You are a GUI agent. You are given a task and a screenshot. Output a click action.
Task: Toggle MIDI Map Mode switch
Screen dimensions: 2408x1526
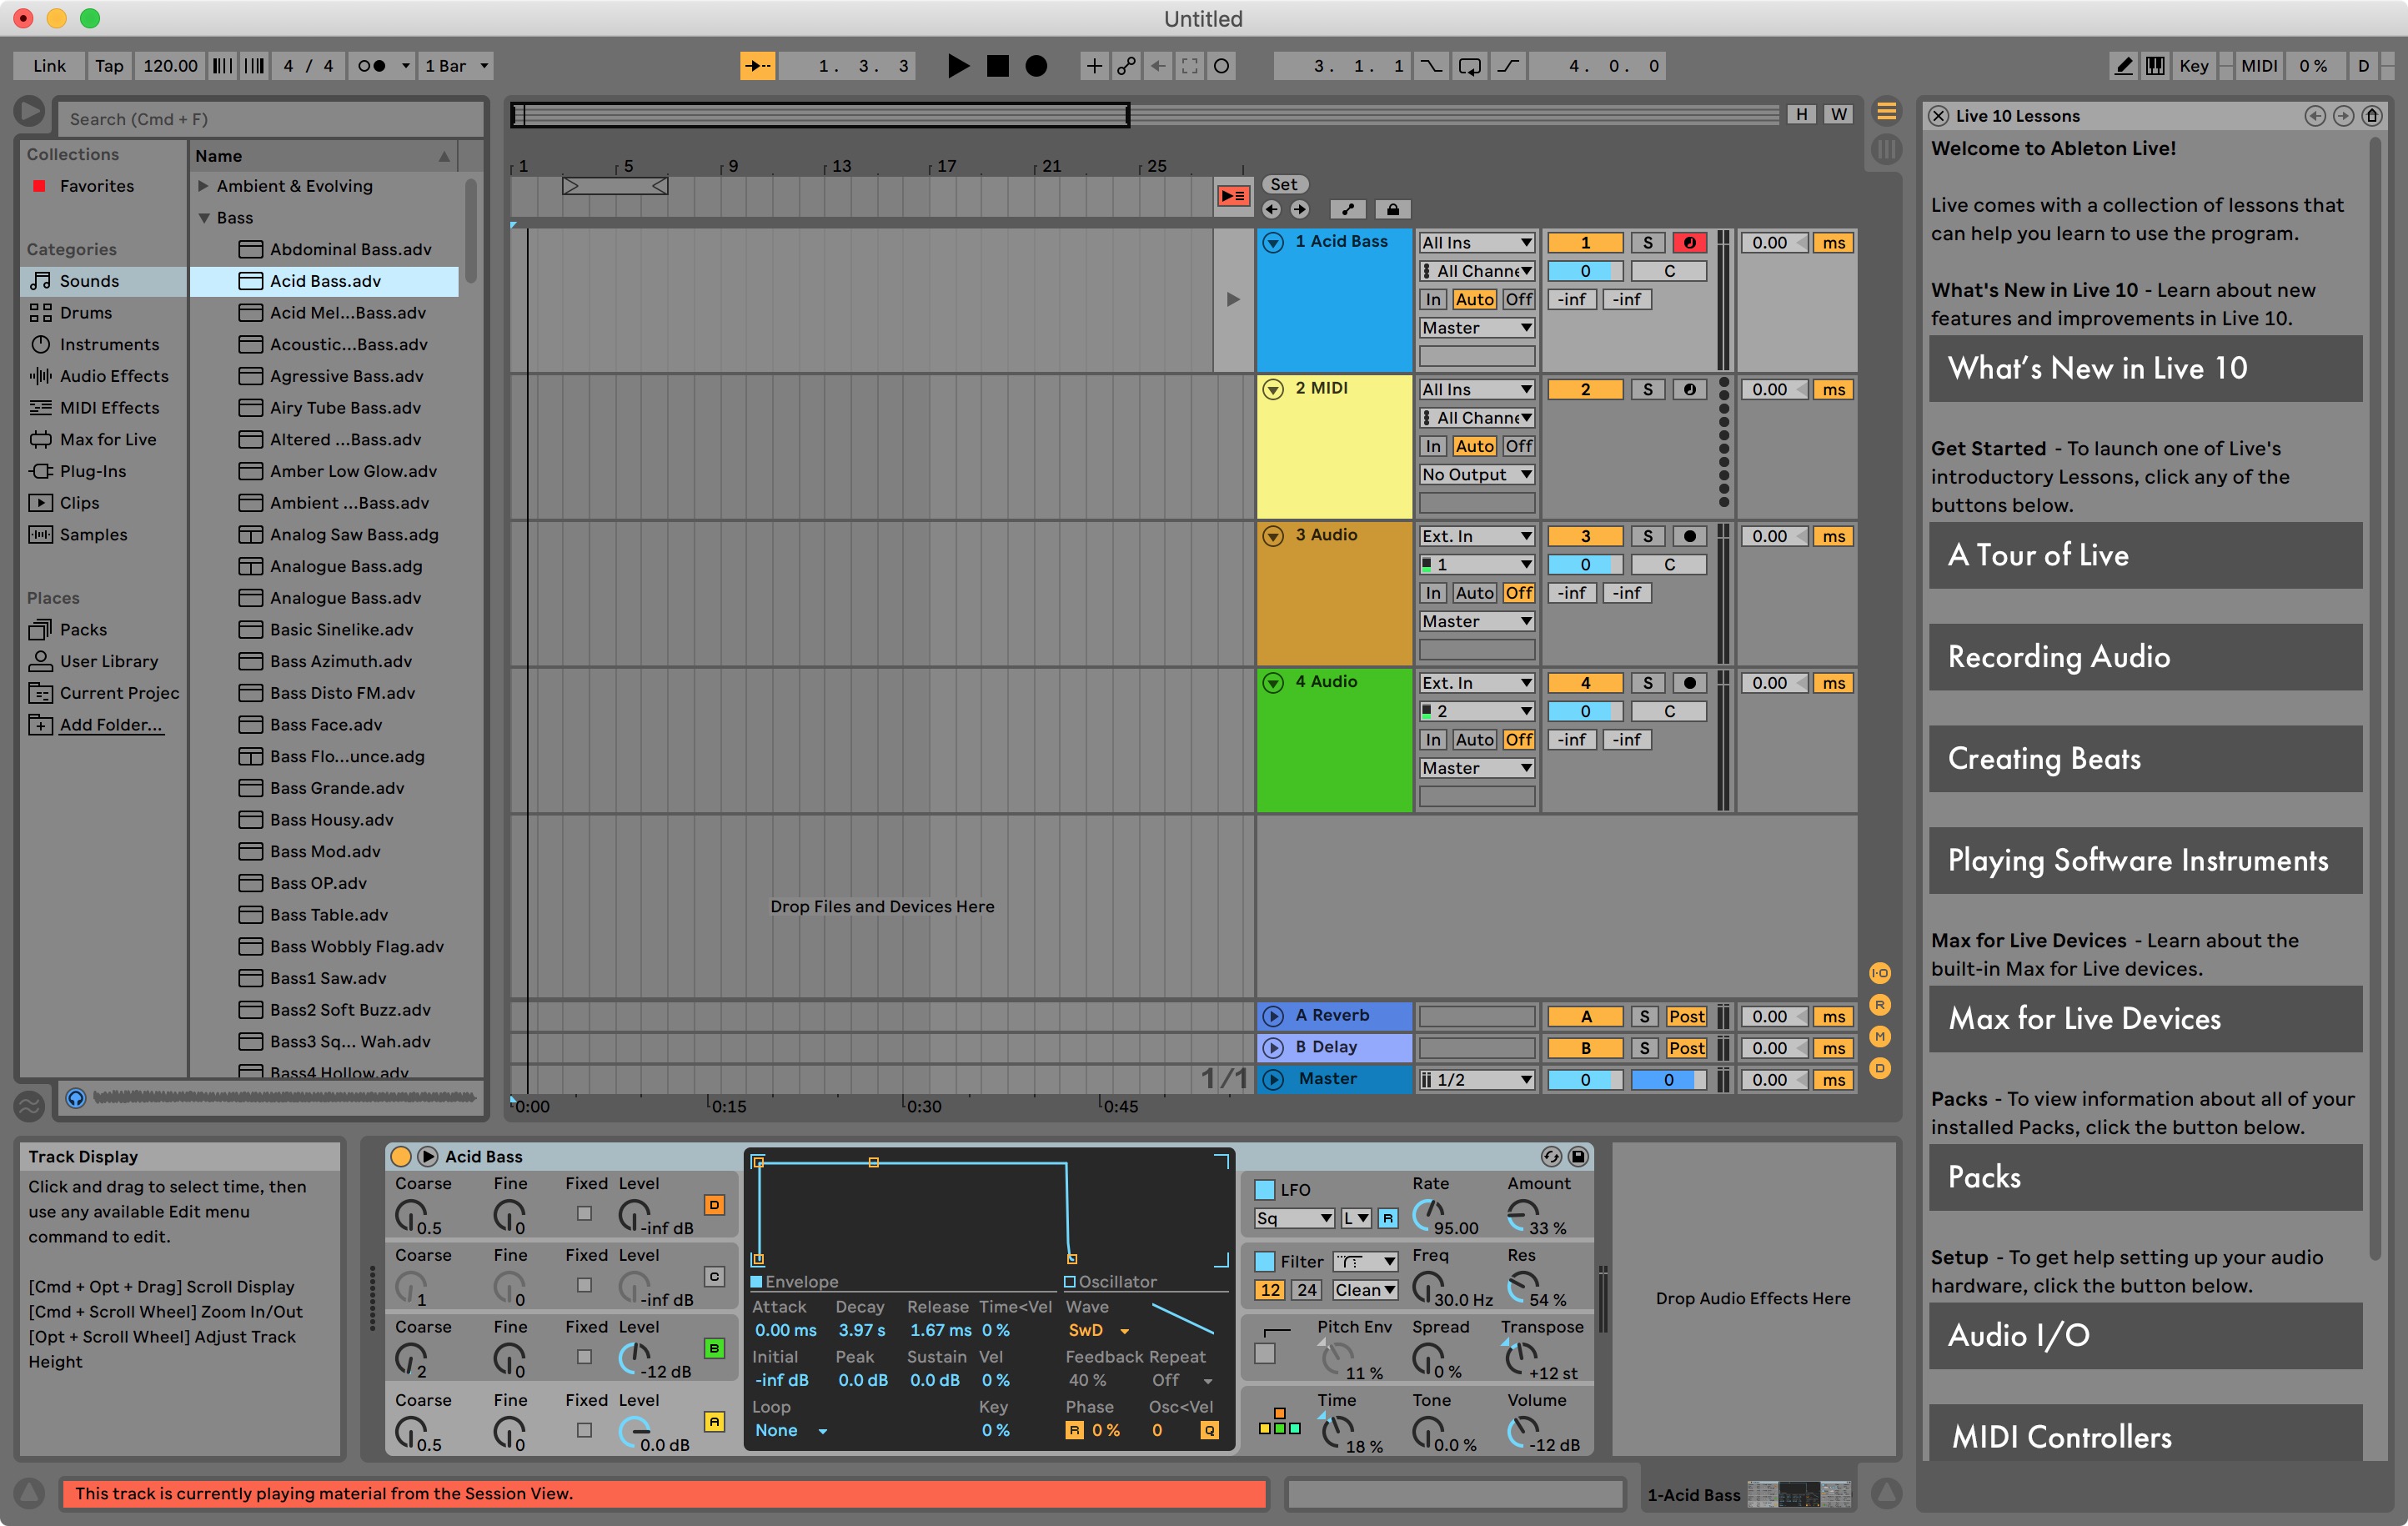pyautogui.click(x=2258, y=66)
